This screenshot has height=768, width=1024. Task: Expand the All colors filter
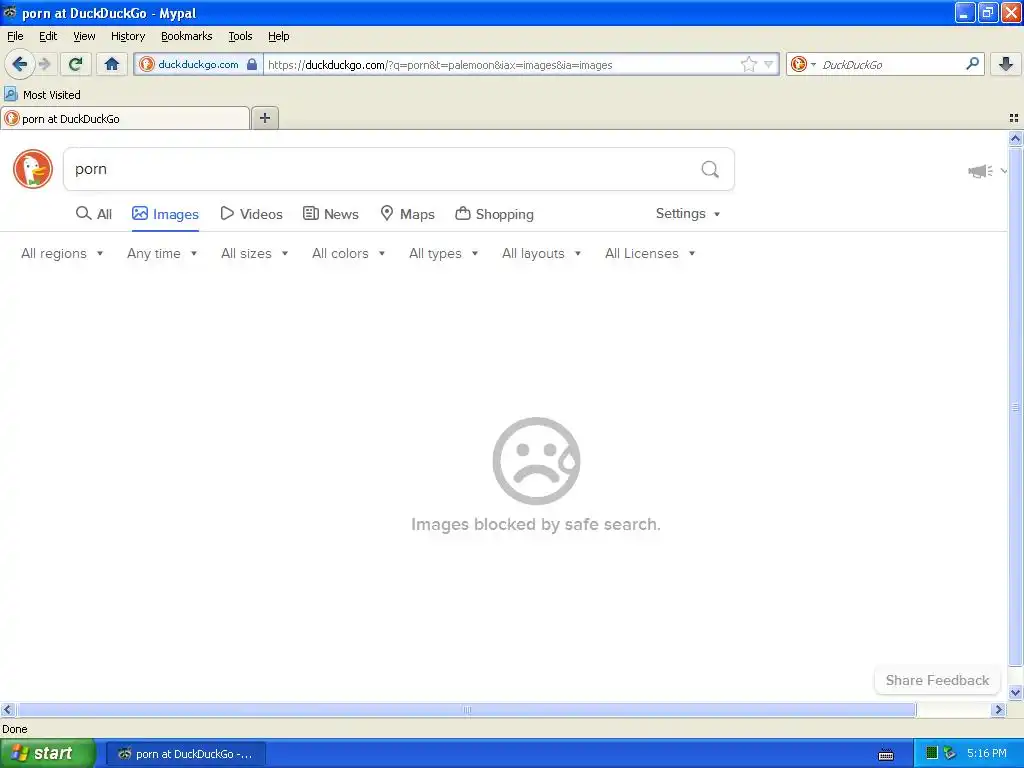[349, 253]
